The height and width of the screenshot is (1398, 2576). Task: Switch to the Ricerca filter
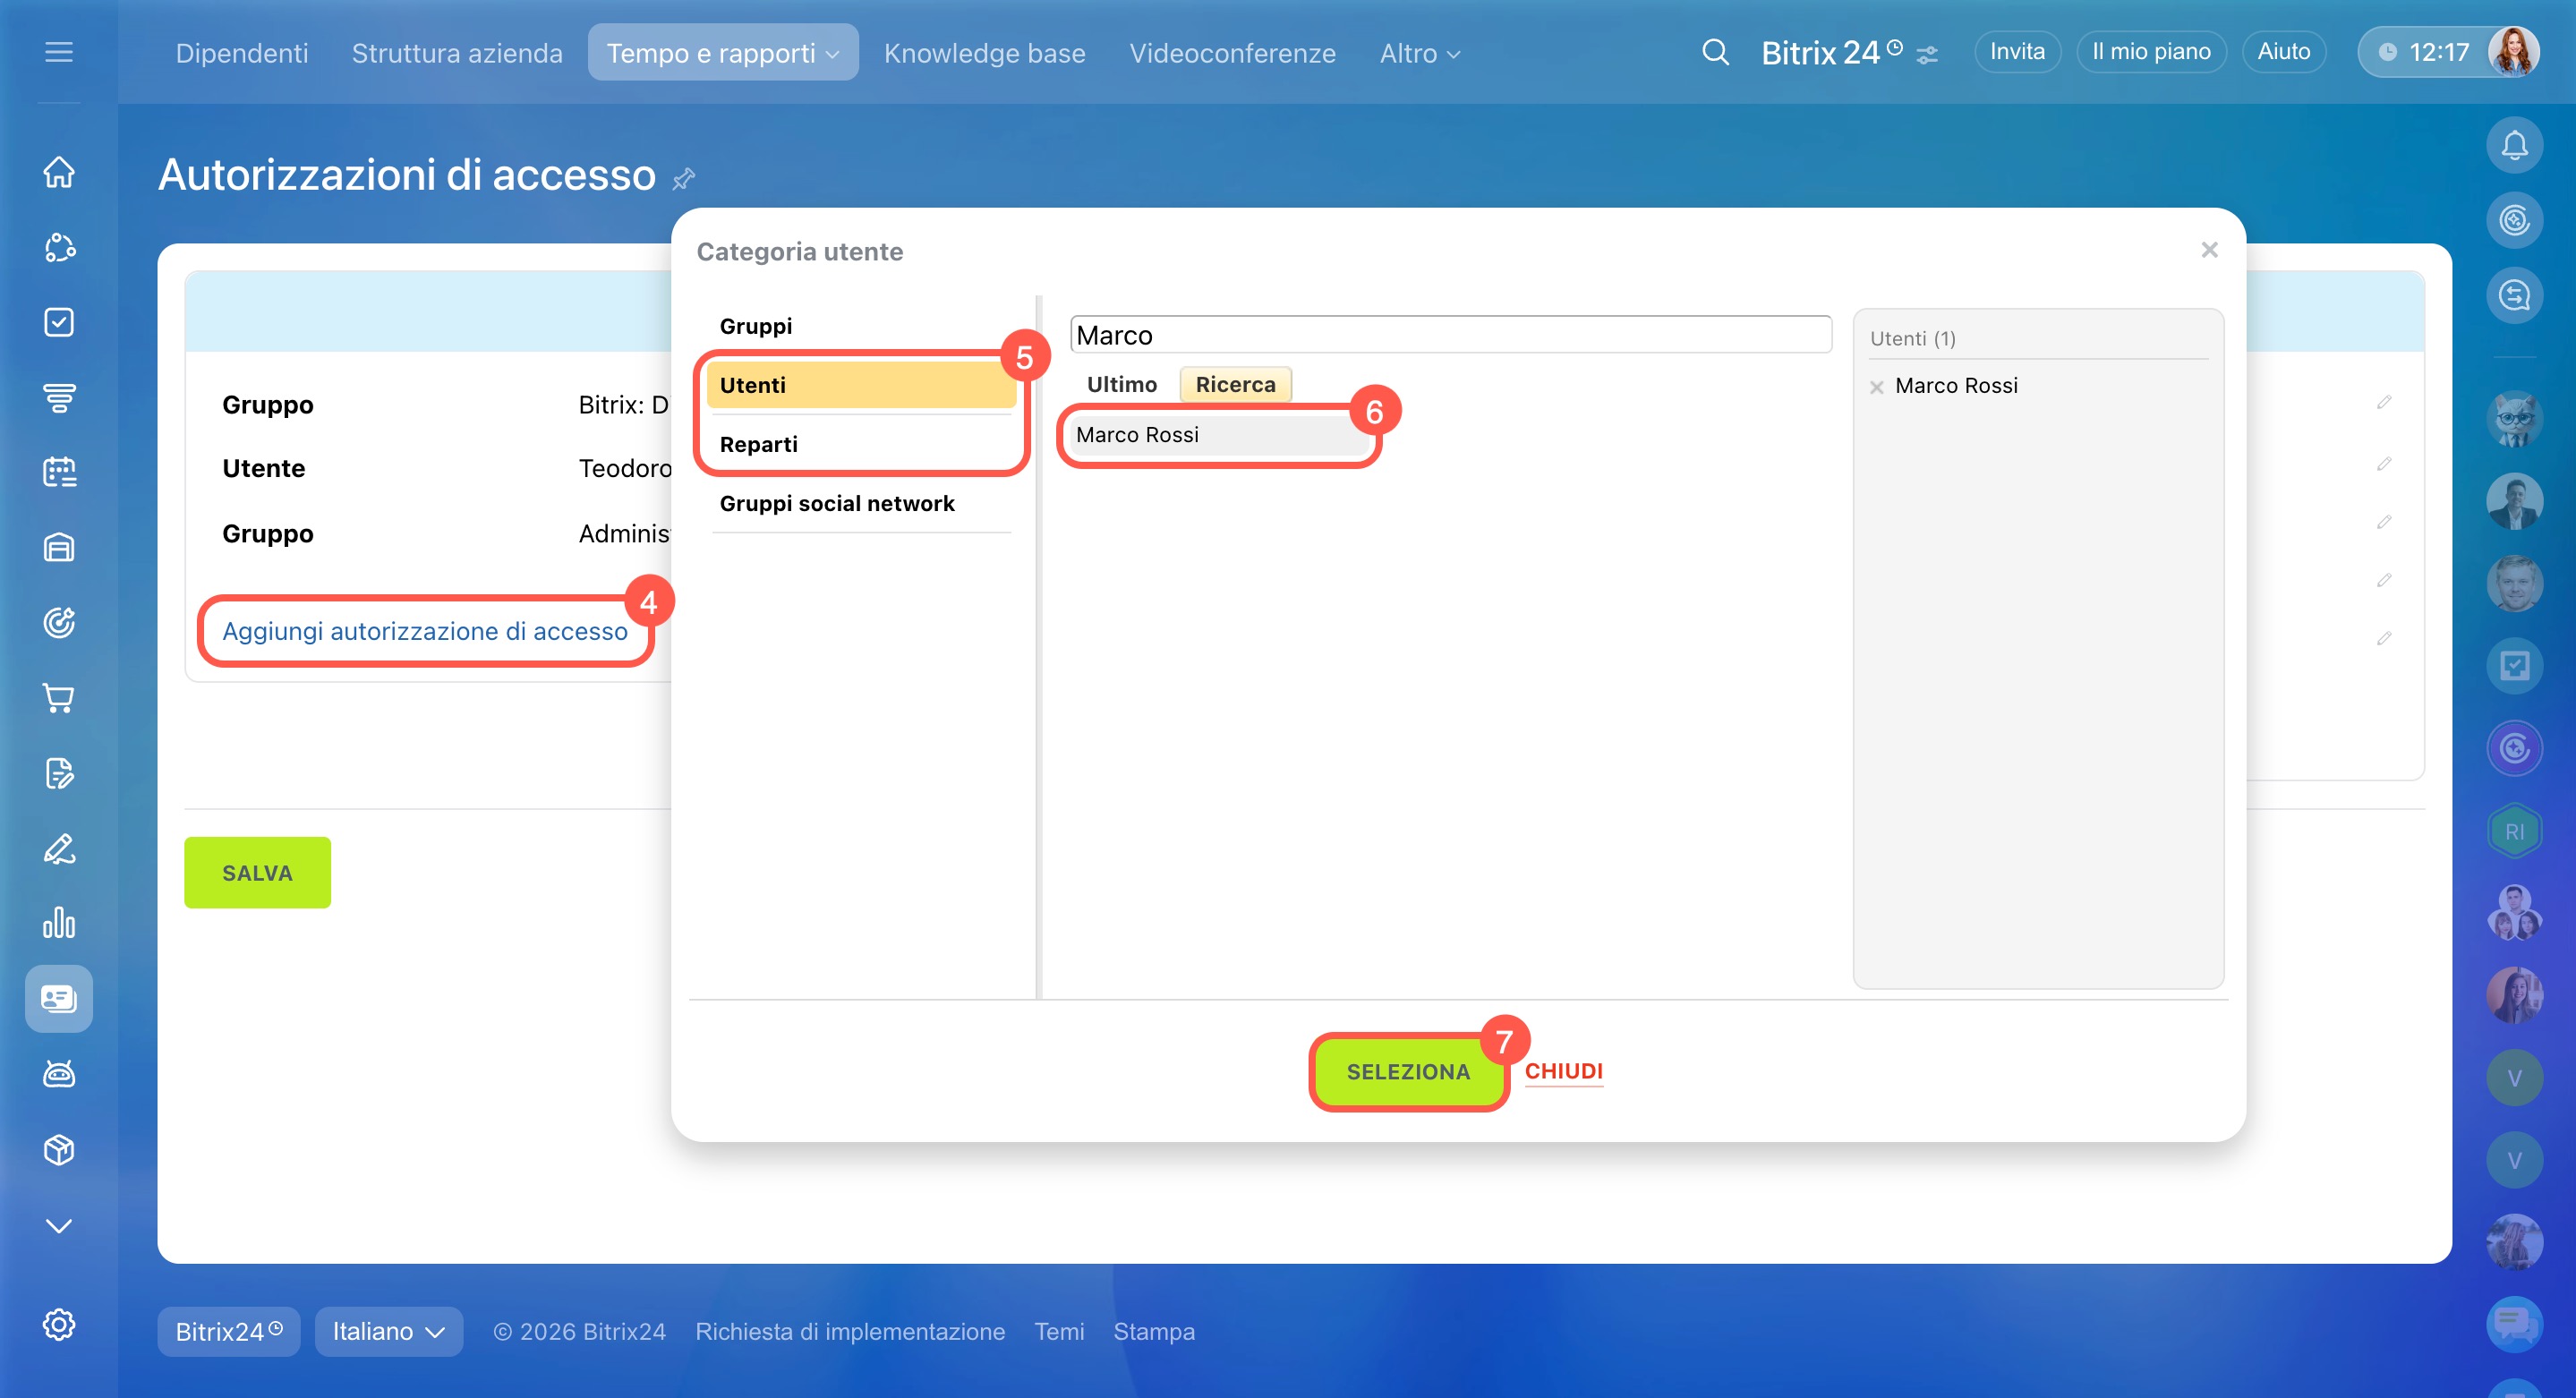pos(1235,384)
